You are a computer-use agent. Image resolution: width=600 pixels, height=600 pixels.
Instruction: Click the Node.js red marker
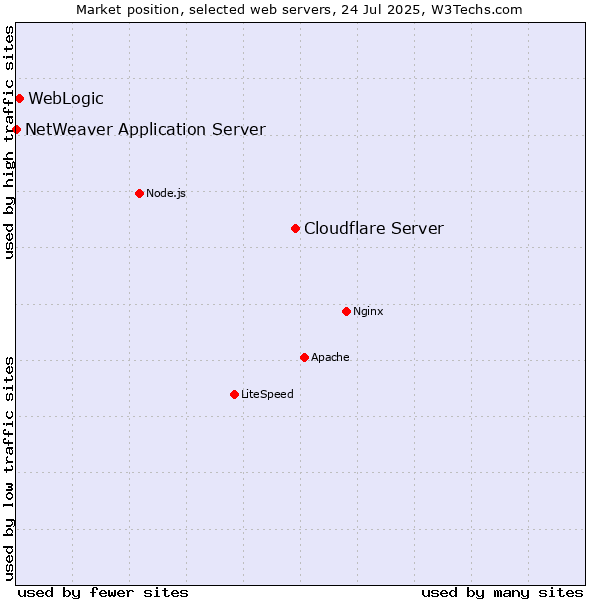click(140, 194)
